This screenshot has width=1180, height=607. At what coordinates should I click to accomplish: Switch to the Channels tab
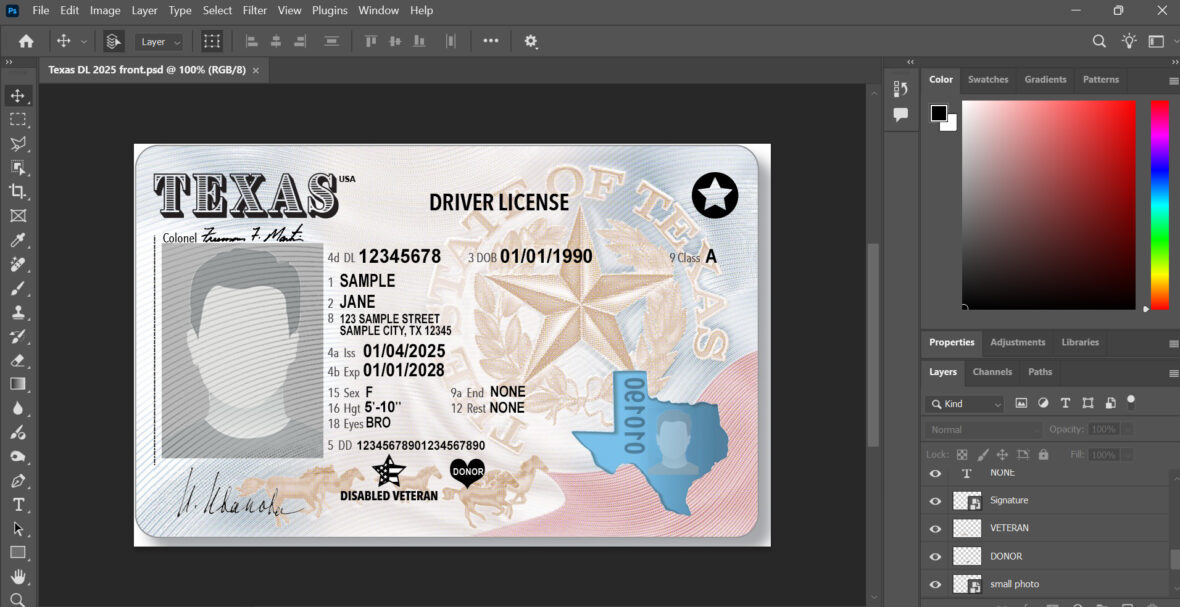pos(992,371)
